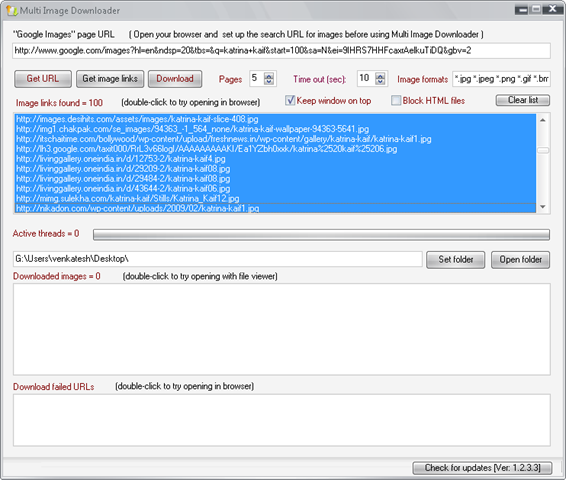
Task: Maximize the Multi Image Downloader window
Action: click(x=536, y=10)
